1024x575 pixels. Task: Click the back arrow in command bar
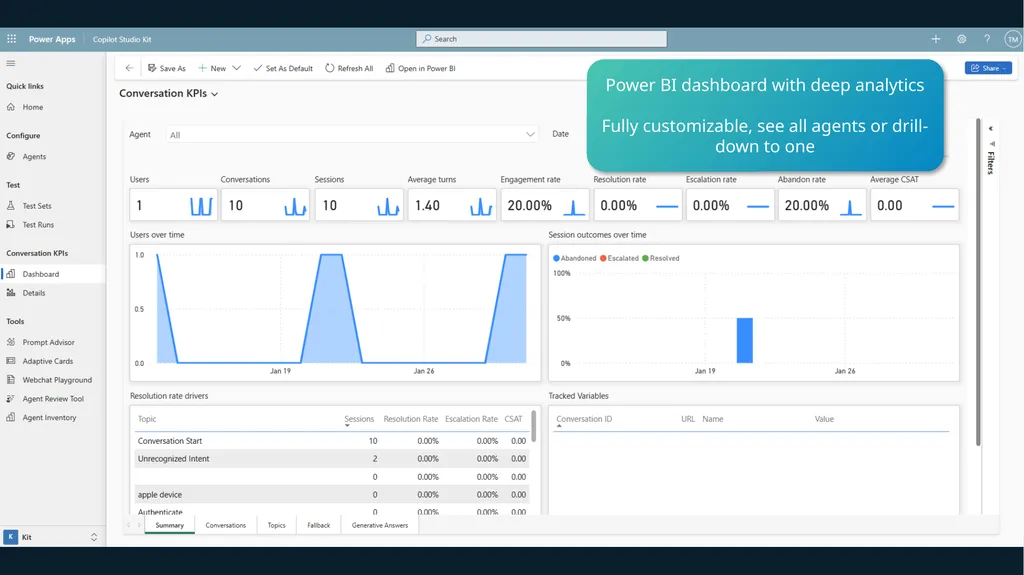129,68
